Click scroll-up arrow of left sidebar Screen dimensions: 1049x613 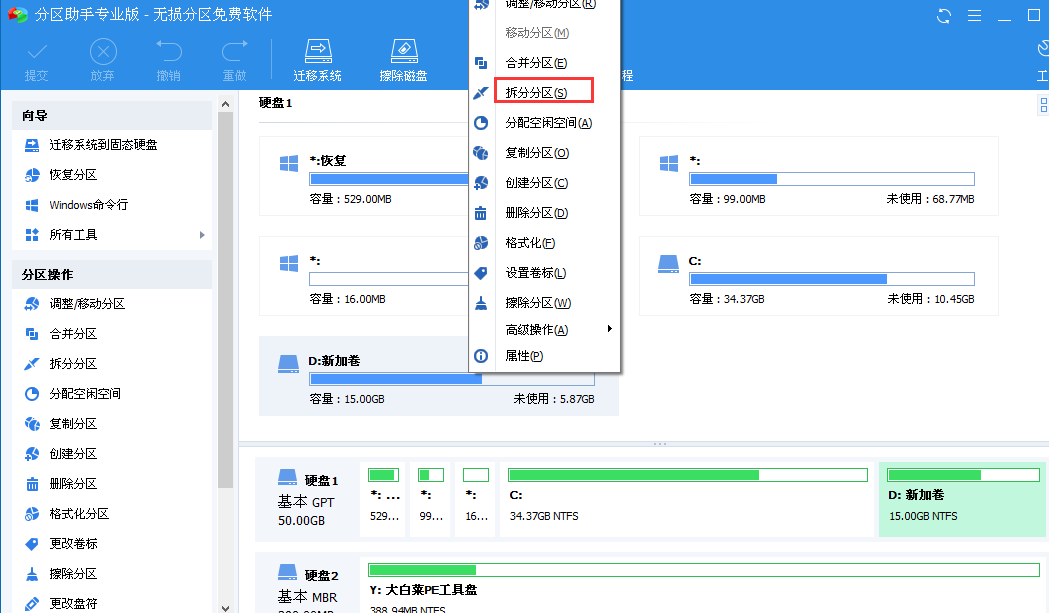click(x=225, y=104)
